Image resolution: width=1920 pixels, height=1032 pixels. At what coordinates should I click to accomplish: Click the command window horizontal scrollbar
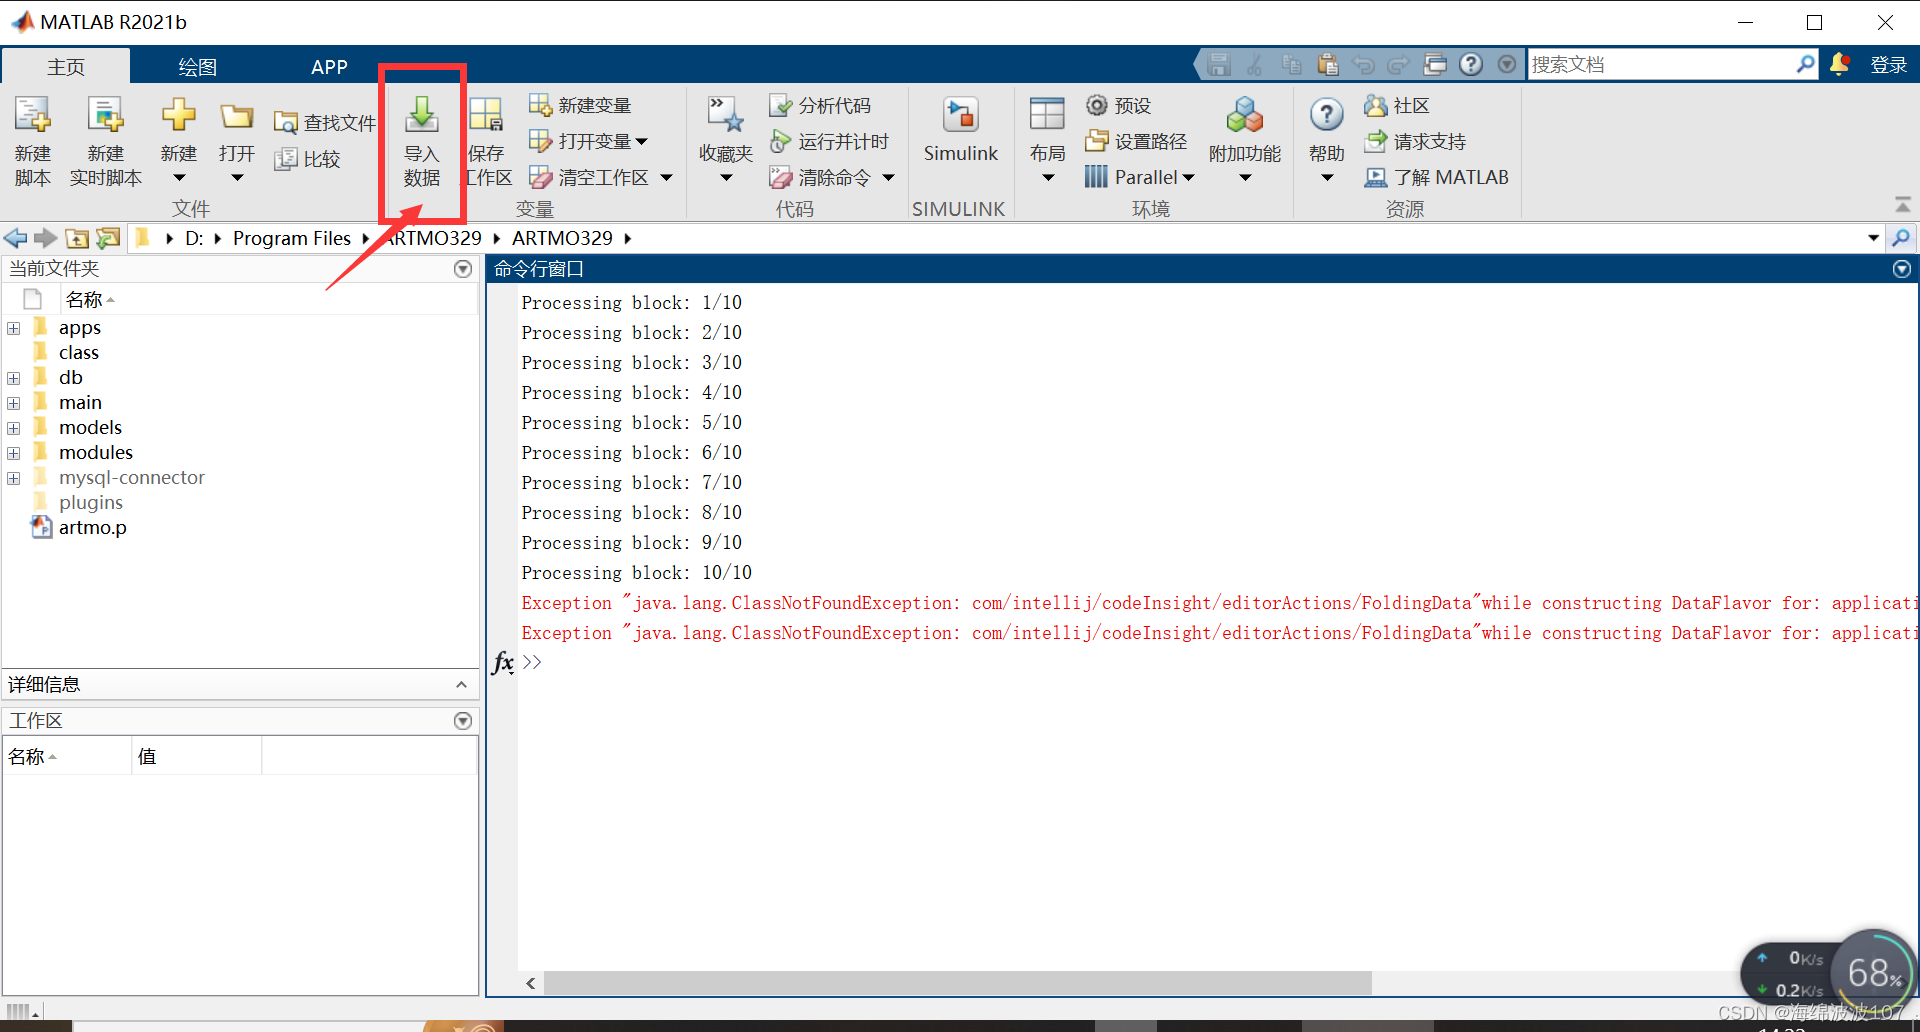(x=958, y=983)
